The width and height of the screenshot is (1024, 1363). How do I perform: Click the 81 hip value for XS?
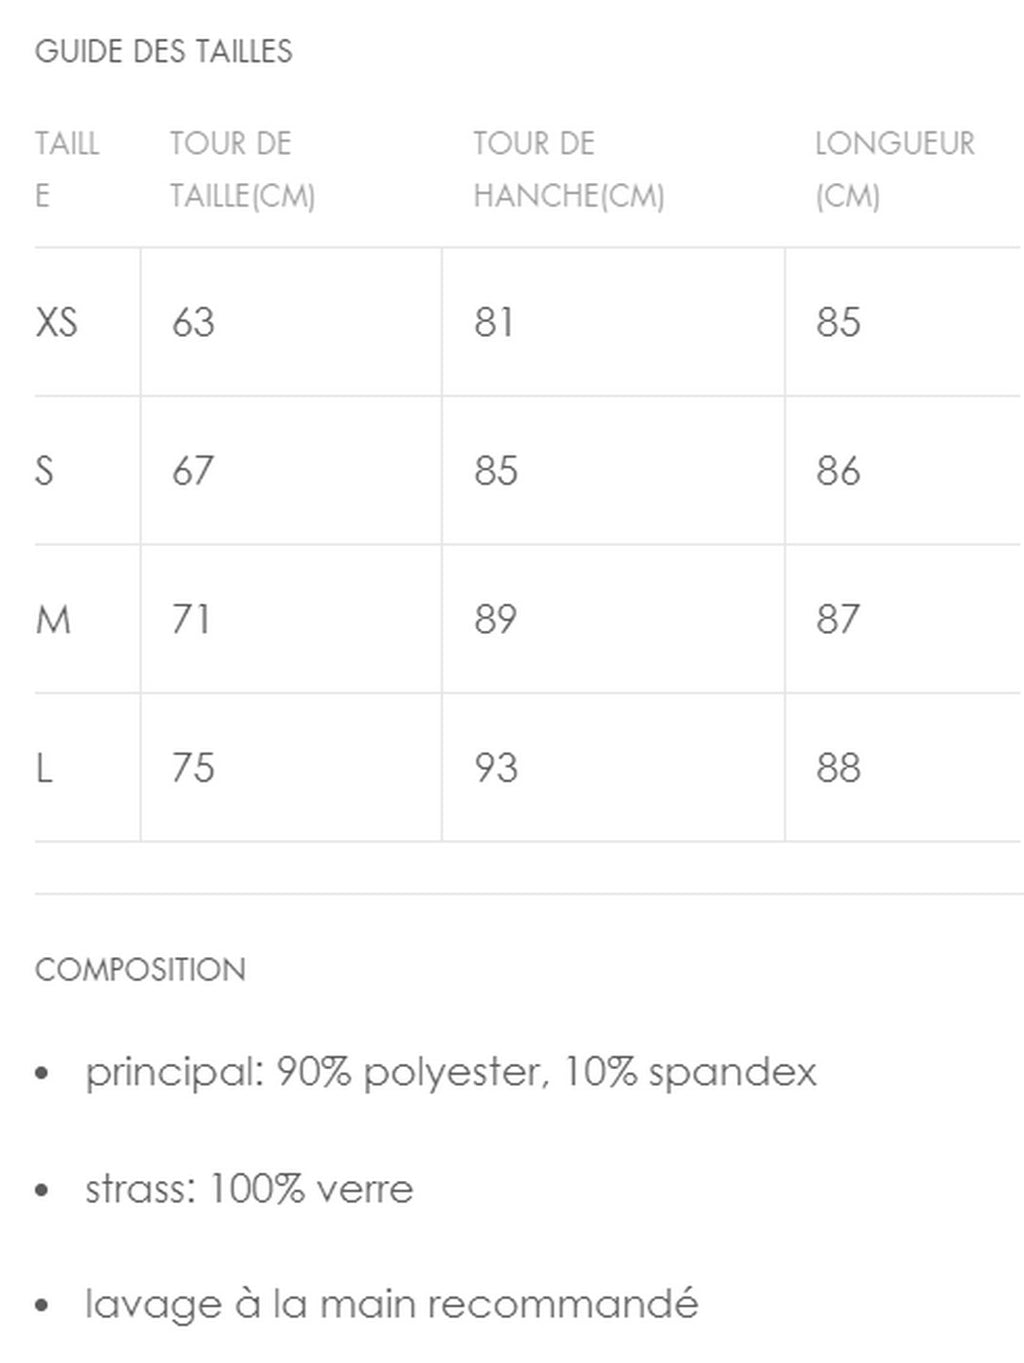(x=494, y=322)
